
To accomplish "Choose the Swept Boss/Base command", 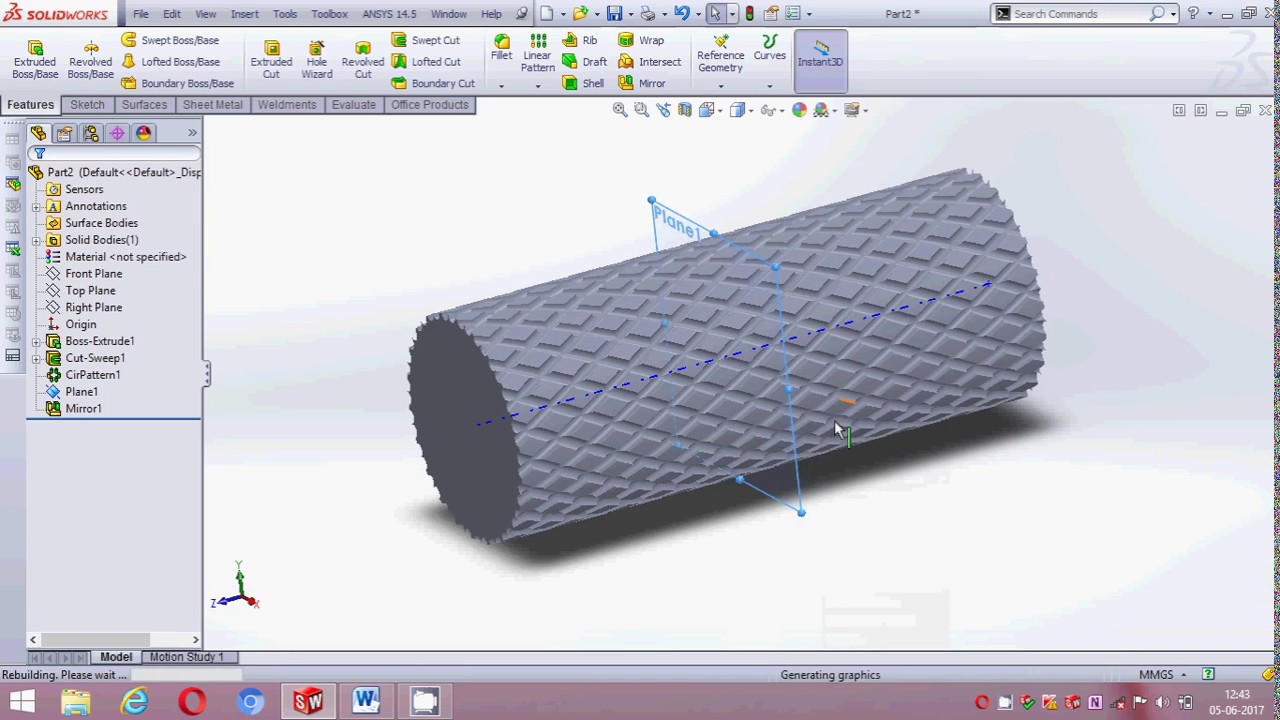I will [170, 40].
